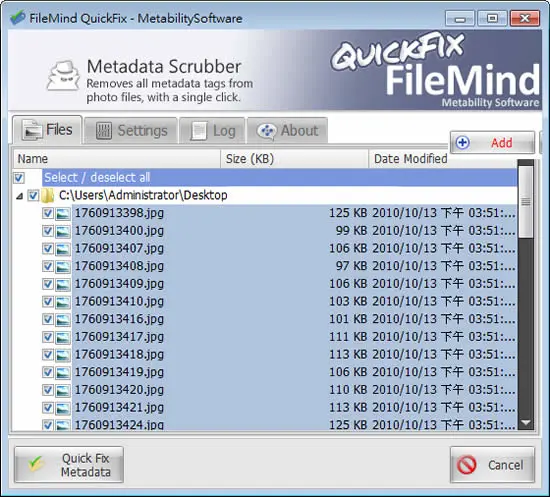Select file name 1760913398.jpg

(119, 213)
